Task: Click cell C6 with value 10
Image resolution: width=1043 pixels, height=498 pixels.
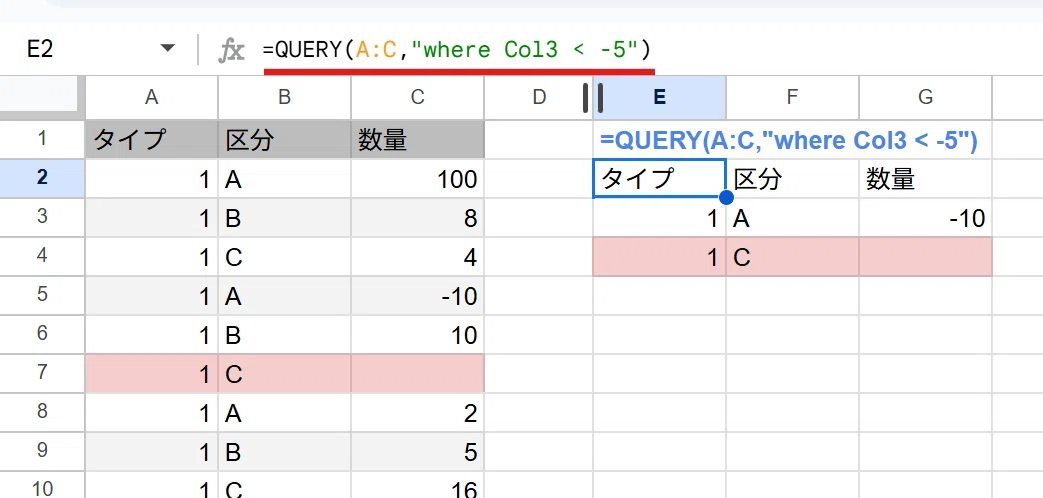Action: tap(418, 334)
